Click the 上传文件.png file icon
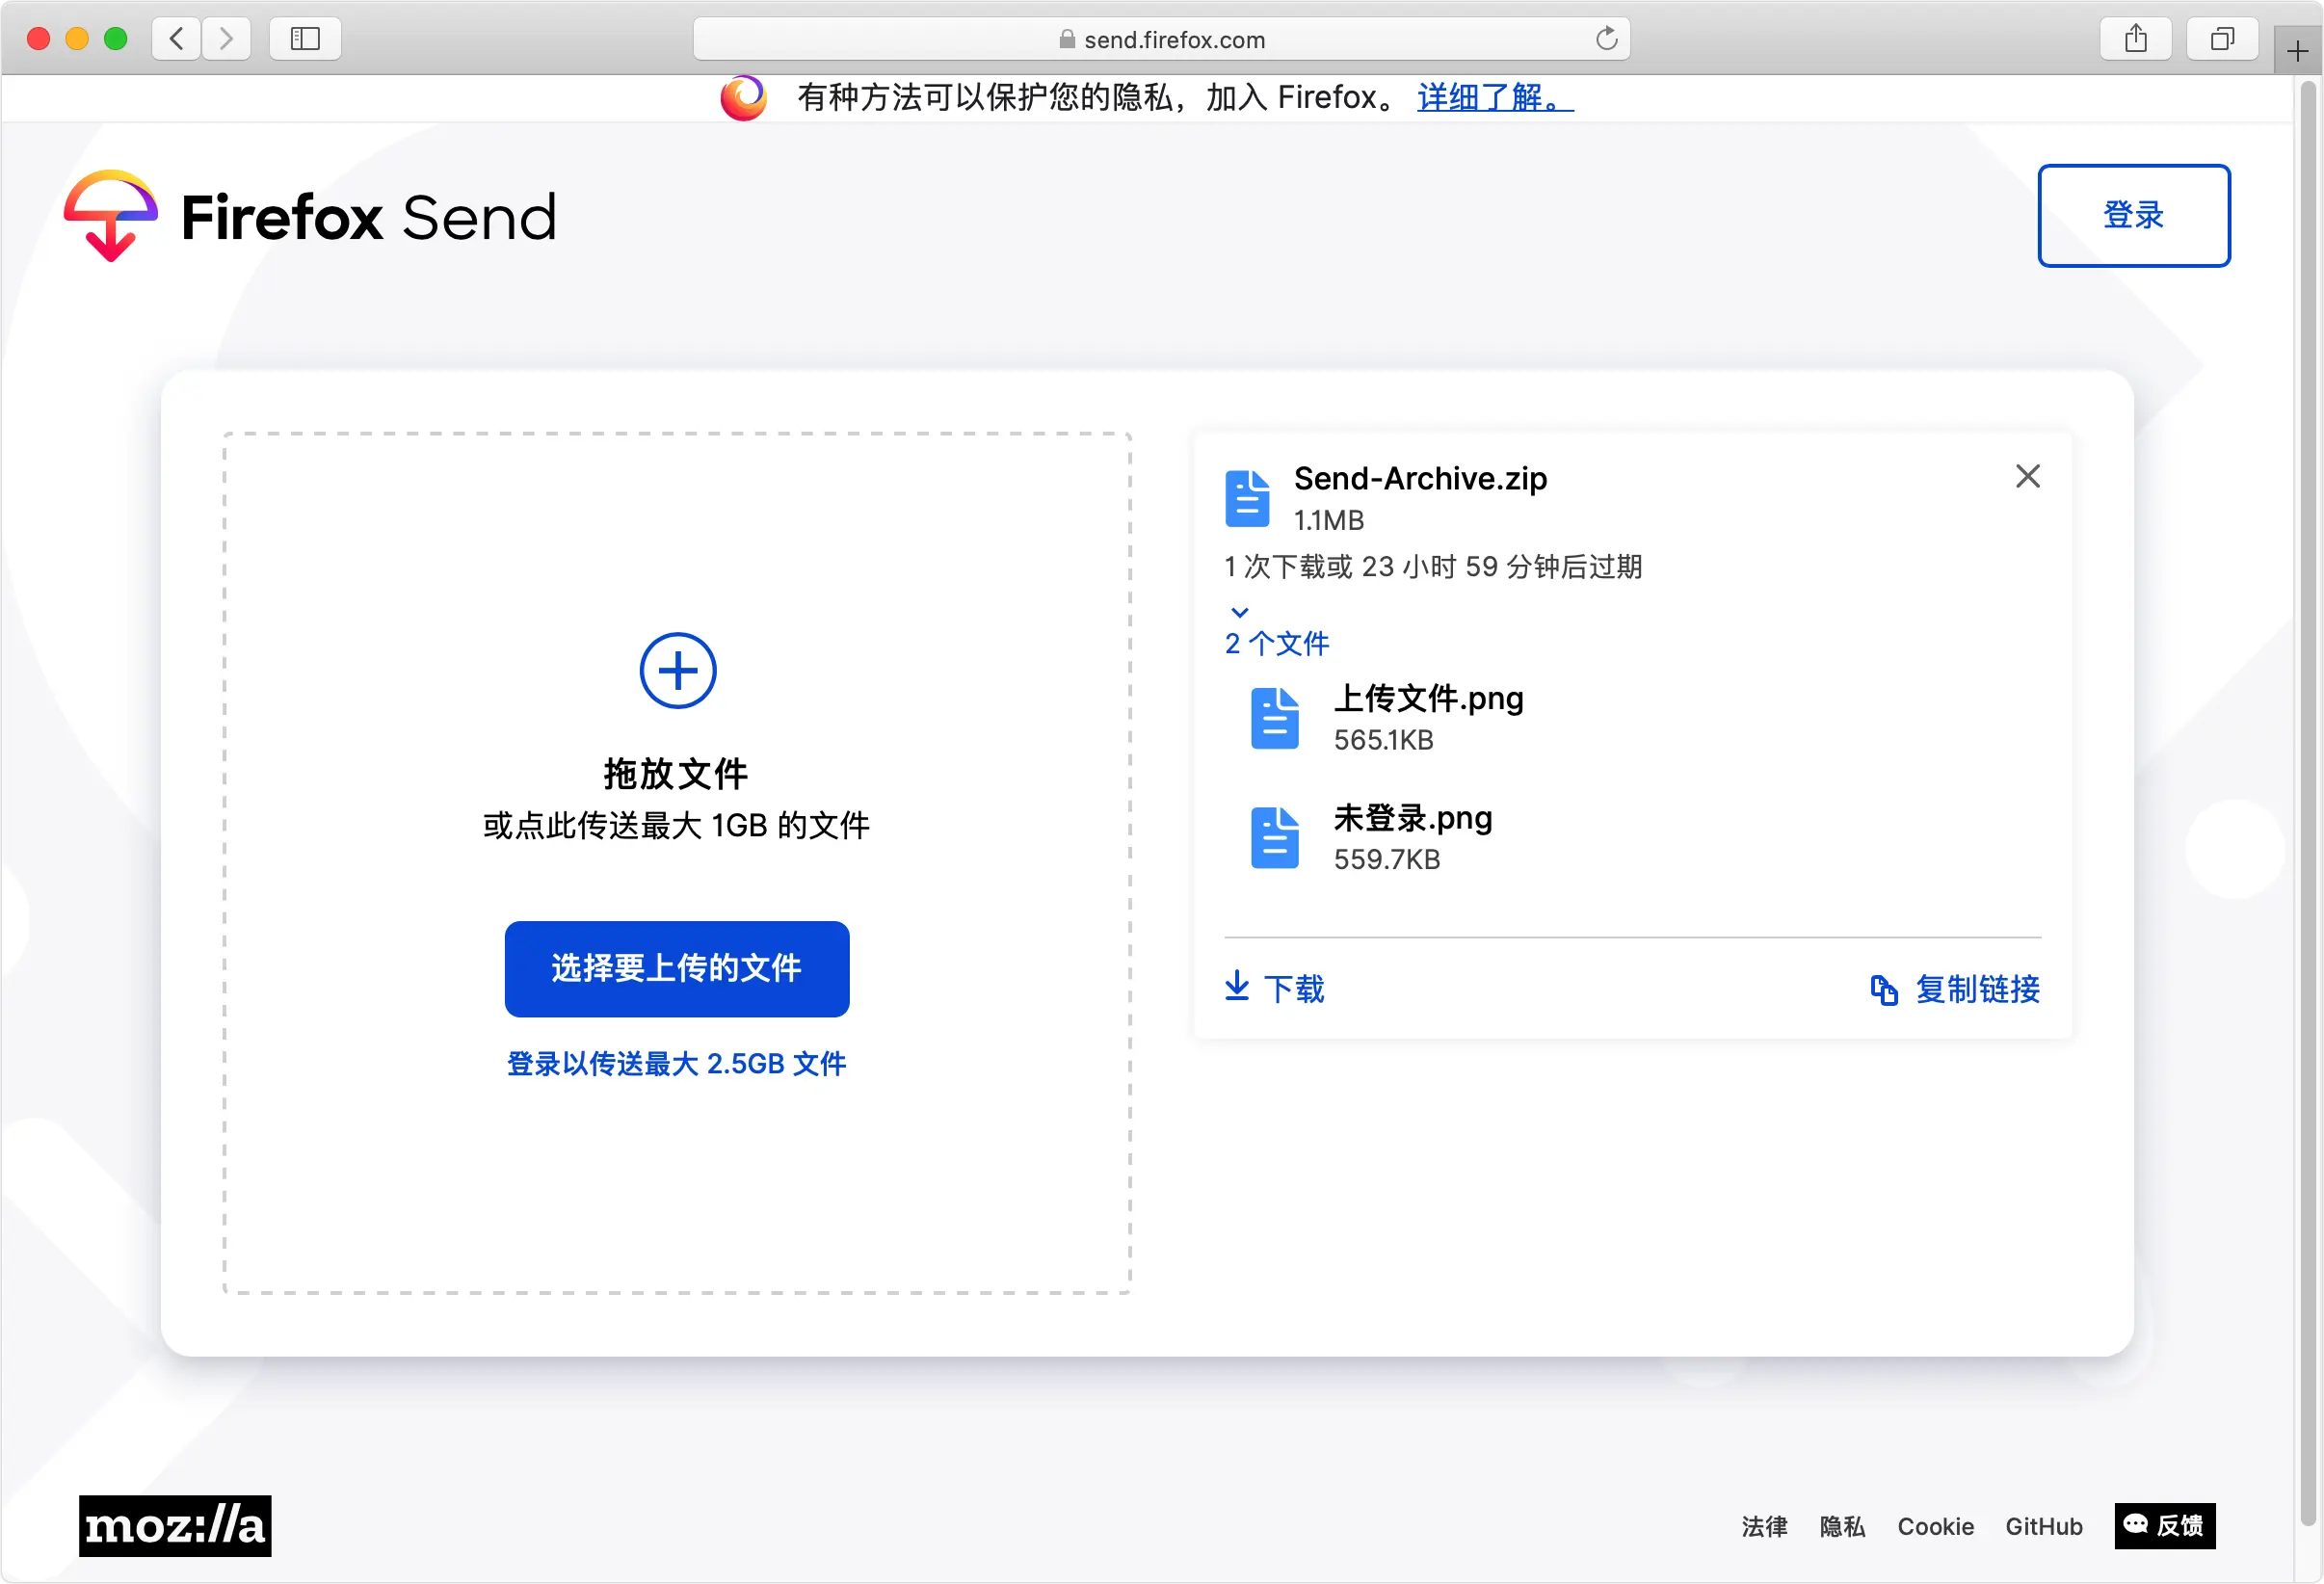 1274,718
